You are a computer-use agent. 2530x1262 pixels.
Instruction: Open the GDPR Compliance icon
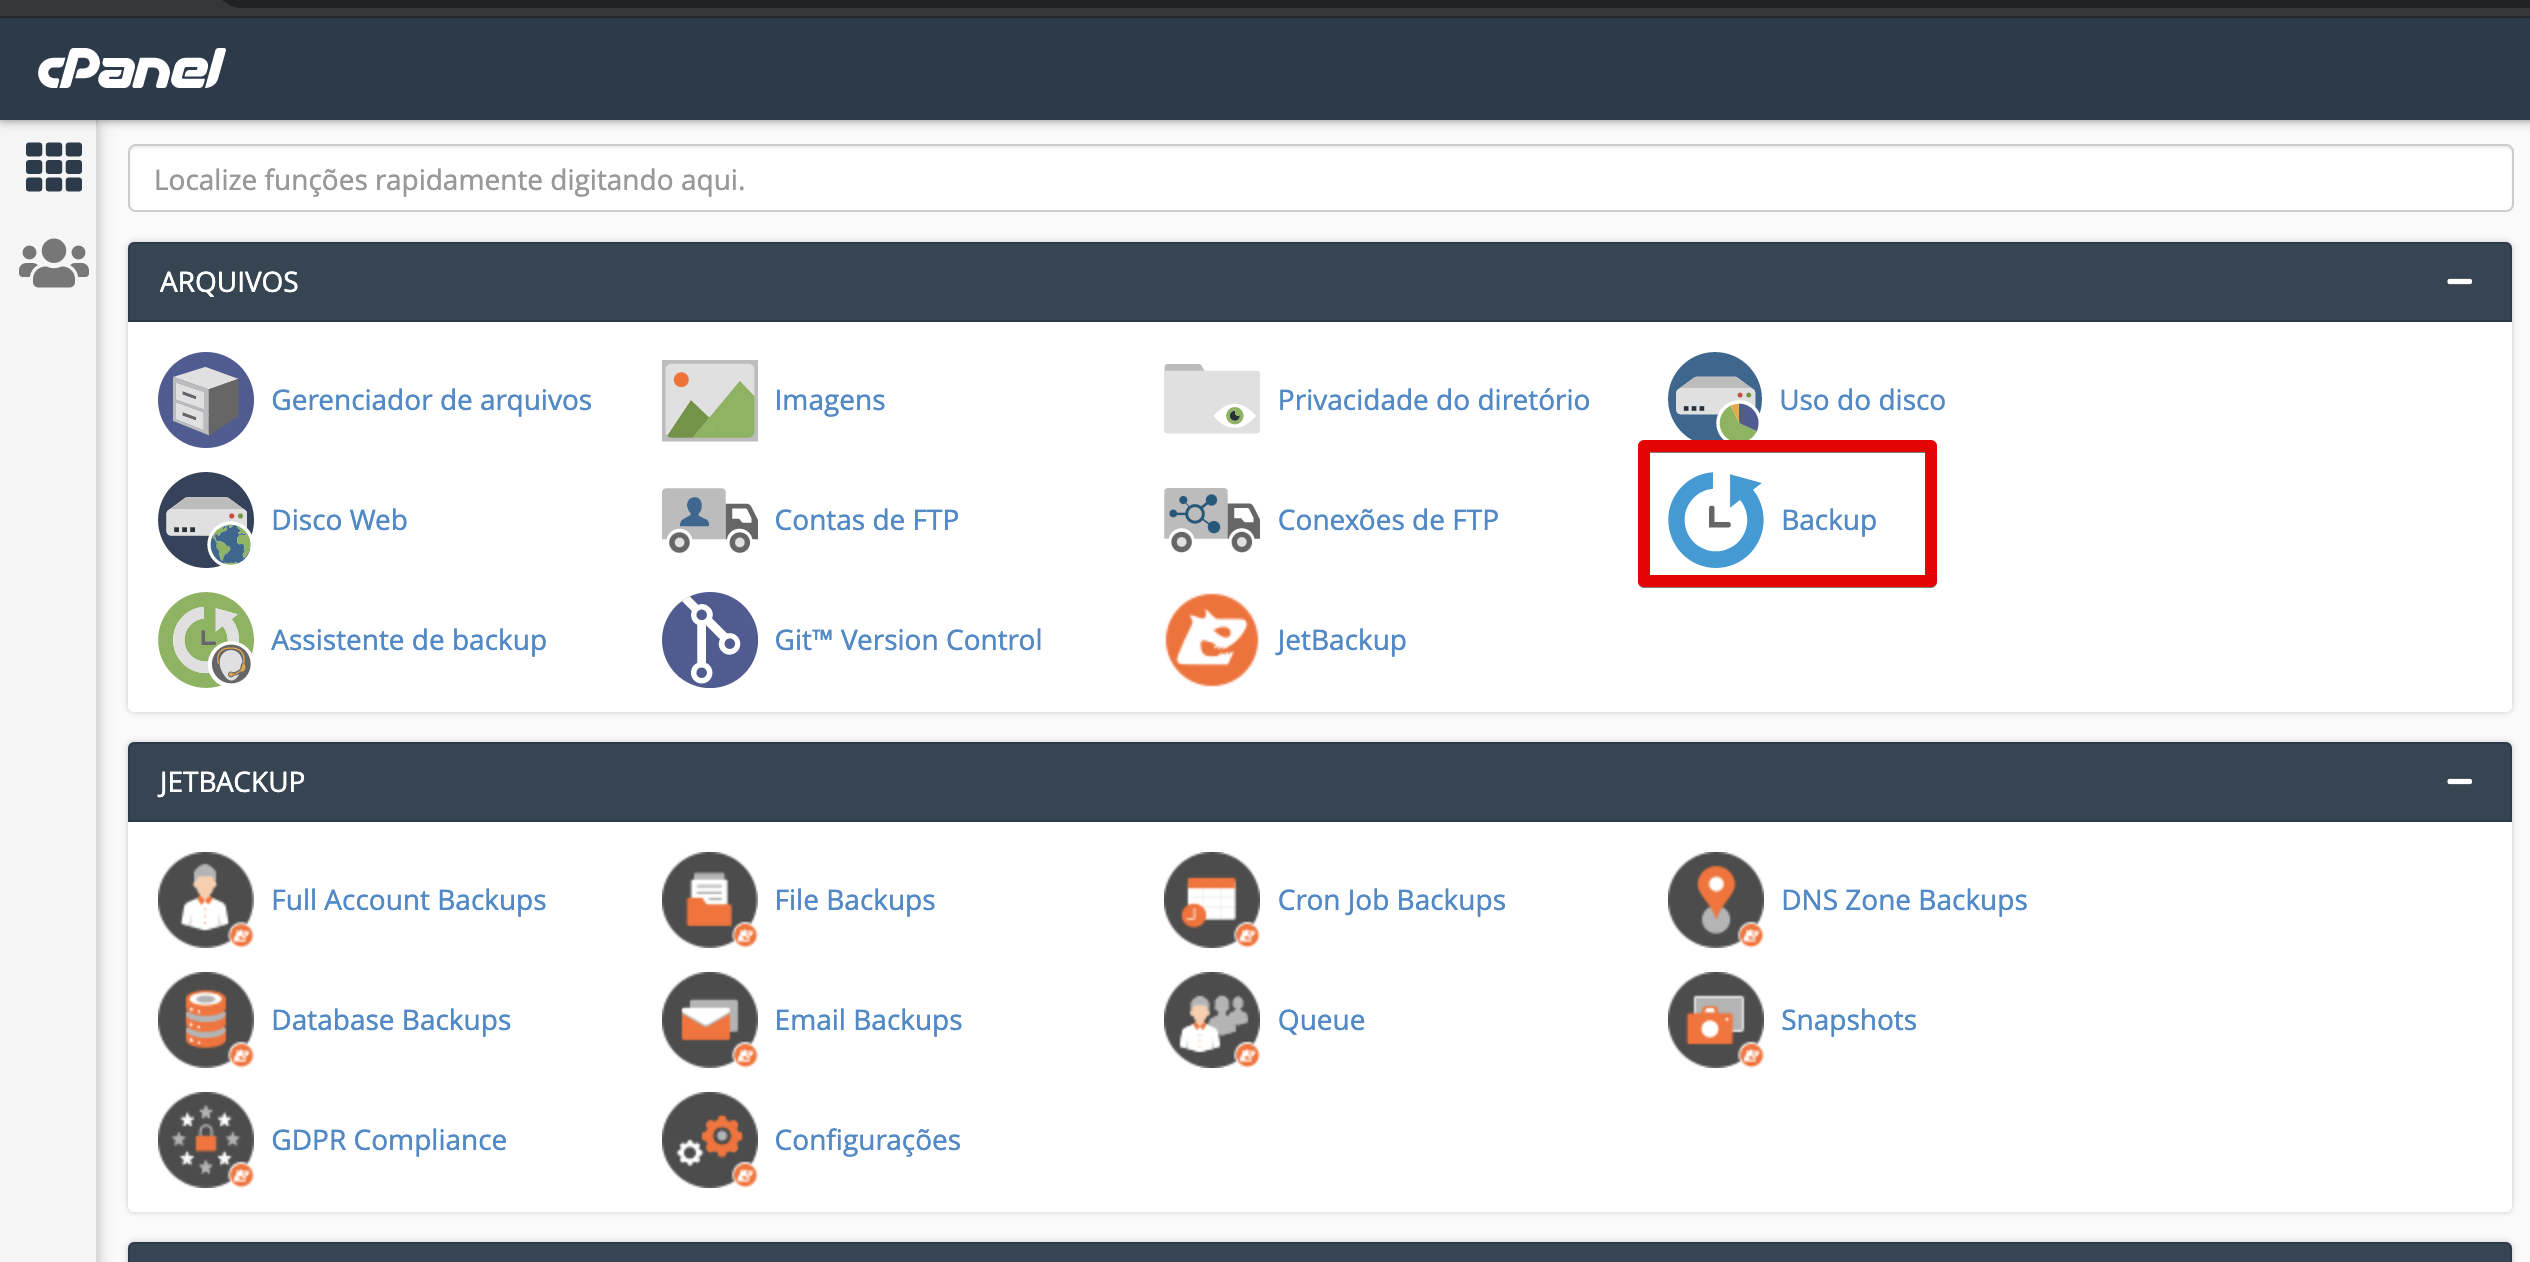206,1140
